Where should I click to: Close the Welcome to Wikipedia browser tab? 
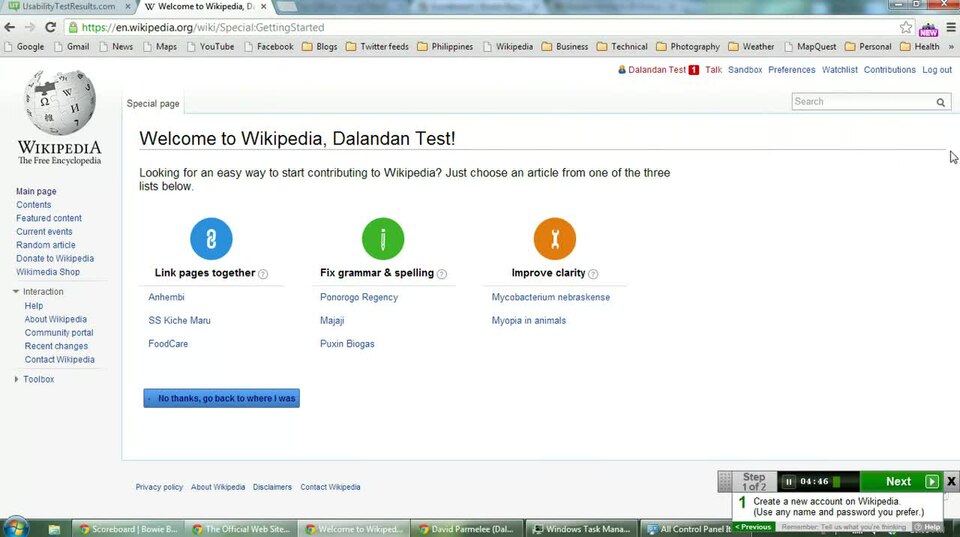pos(263,6)
